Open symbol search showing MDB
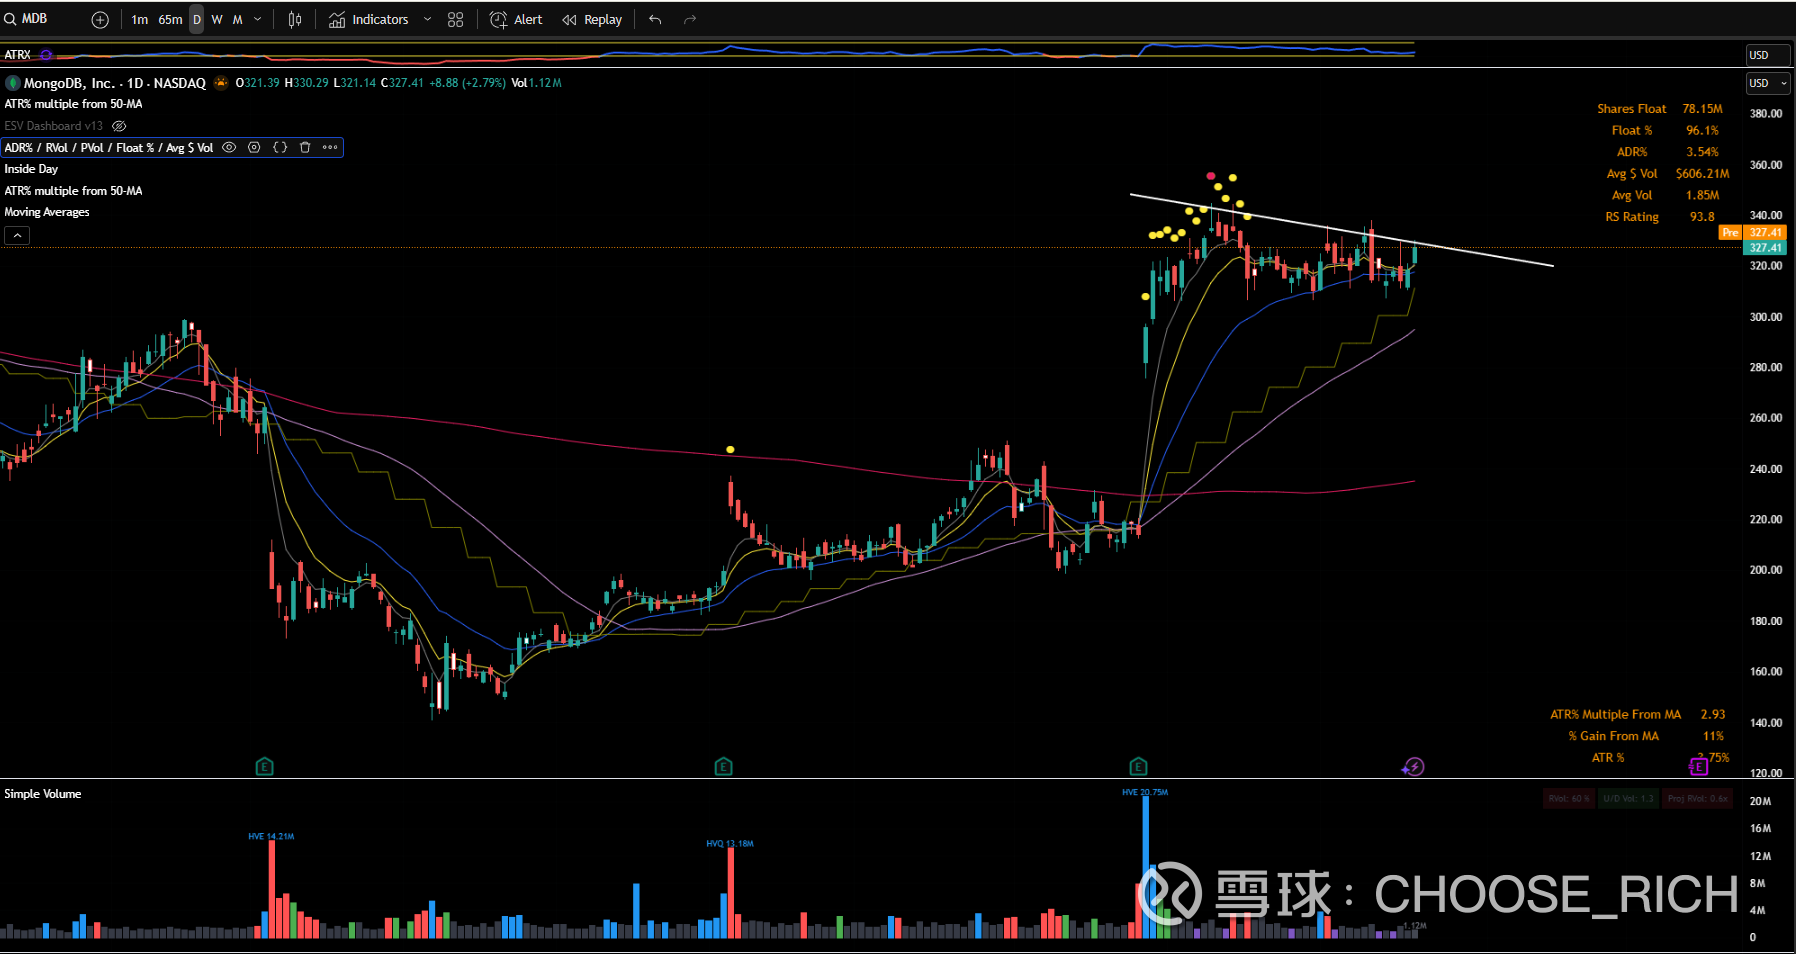The image size is (1796, 954). (x=27, y=19)
